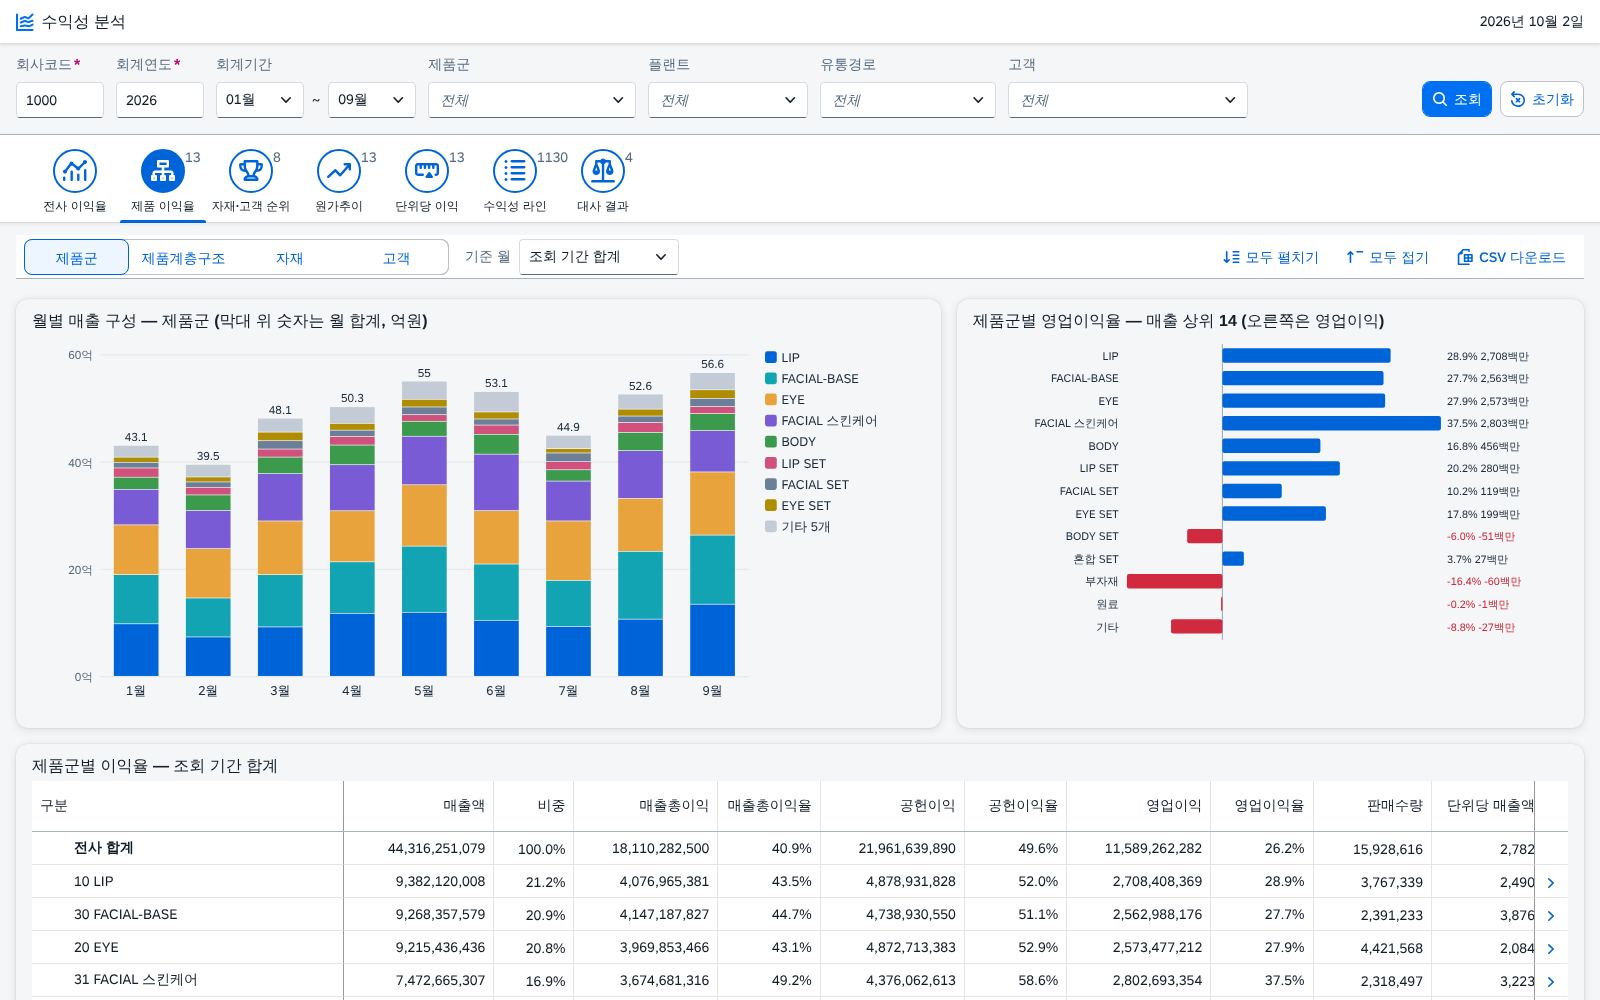Toggle the FACIAL SET legend series

[x=807, y=484]
